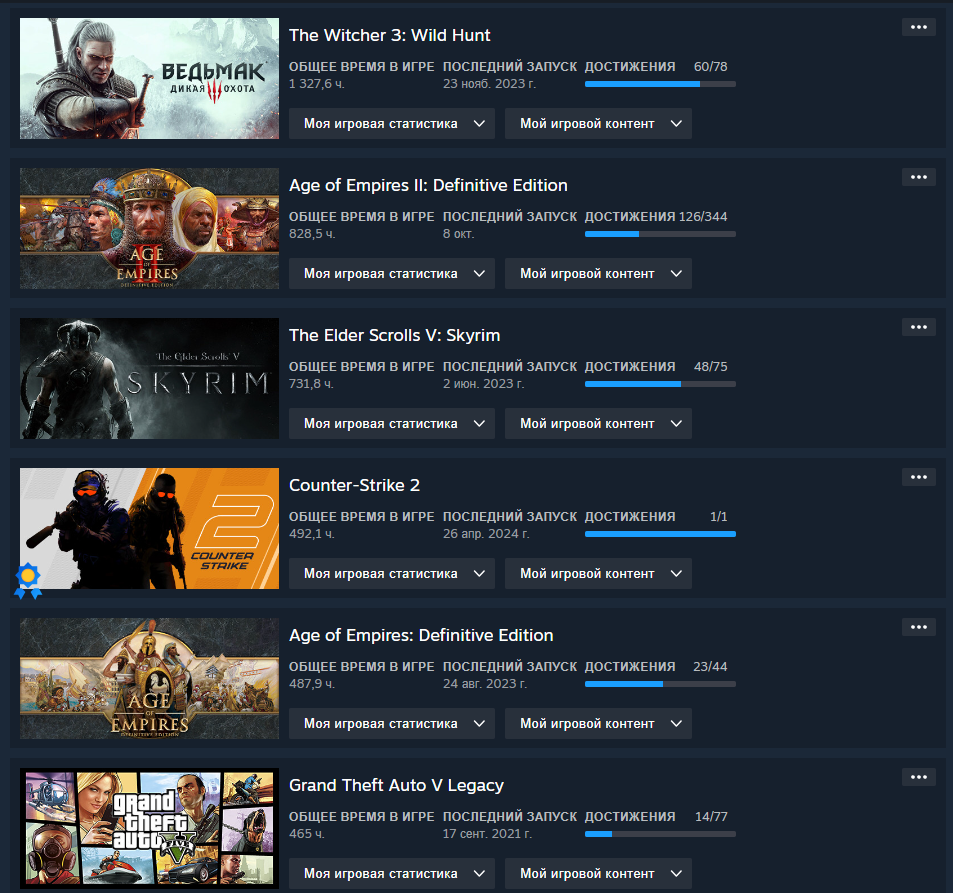Click achievements count '48/75'

[x=710, y=367]
